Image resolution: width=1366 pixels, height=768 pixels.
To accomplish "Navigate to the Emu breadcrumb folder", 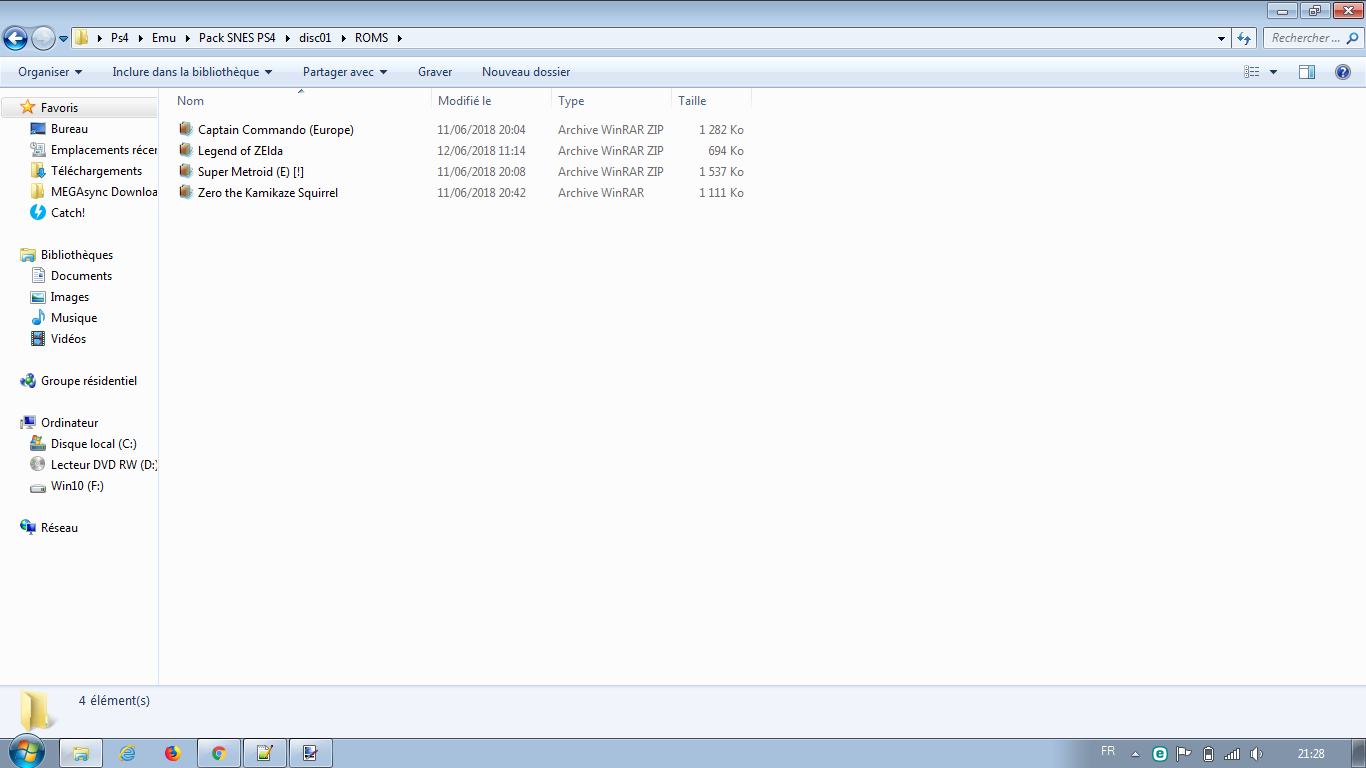I will [164, 38].
